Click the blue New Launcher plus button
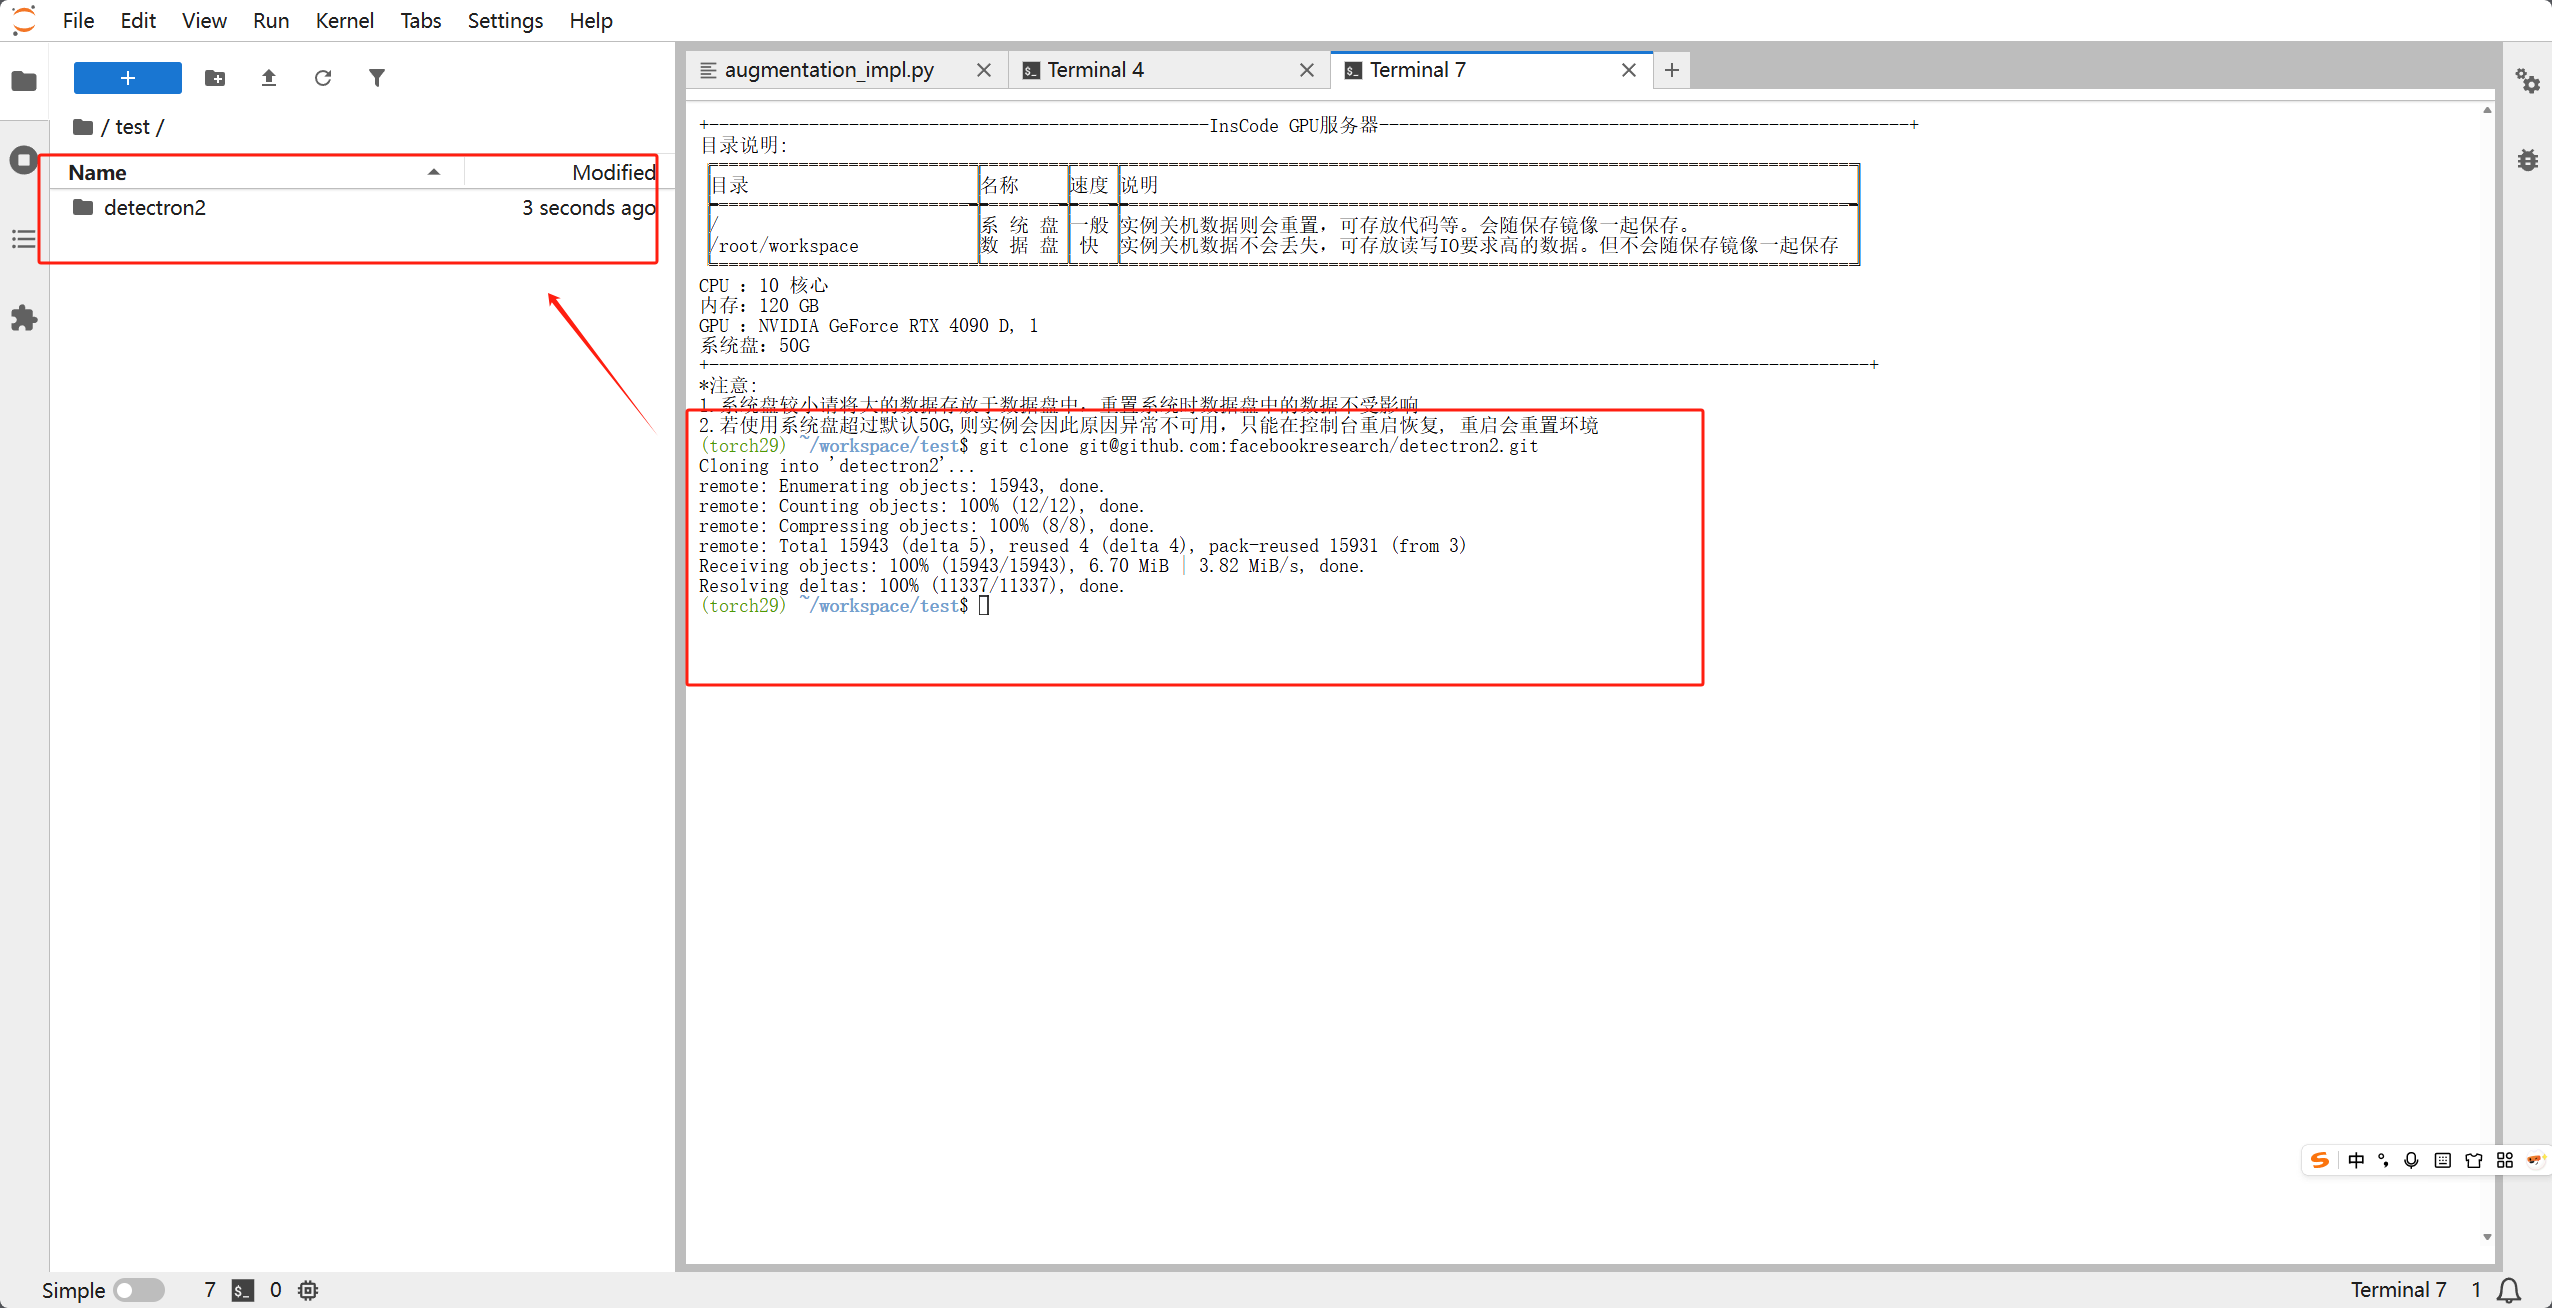 pyautogui.click(x=128, y=78)
